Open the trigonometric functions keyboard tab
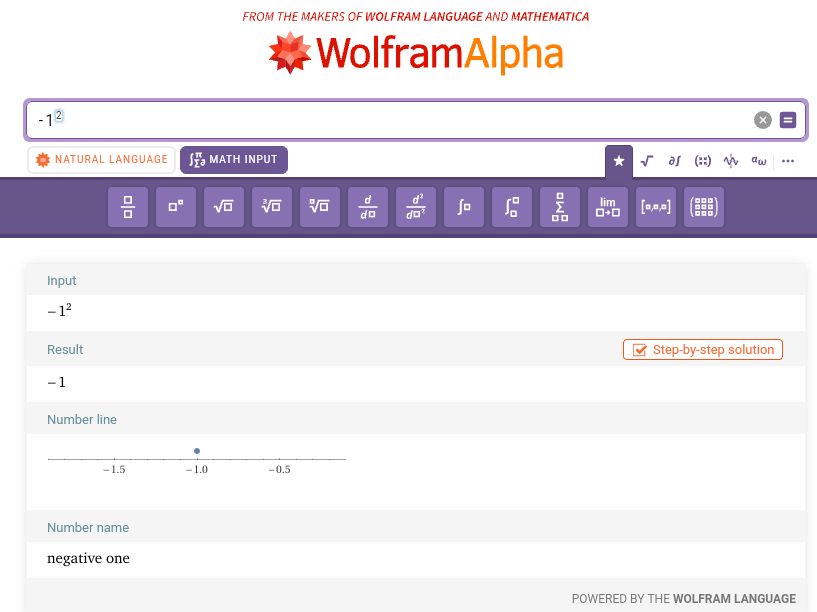The height and width of the screenshot is (612, 817). (731, 161)
